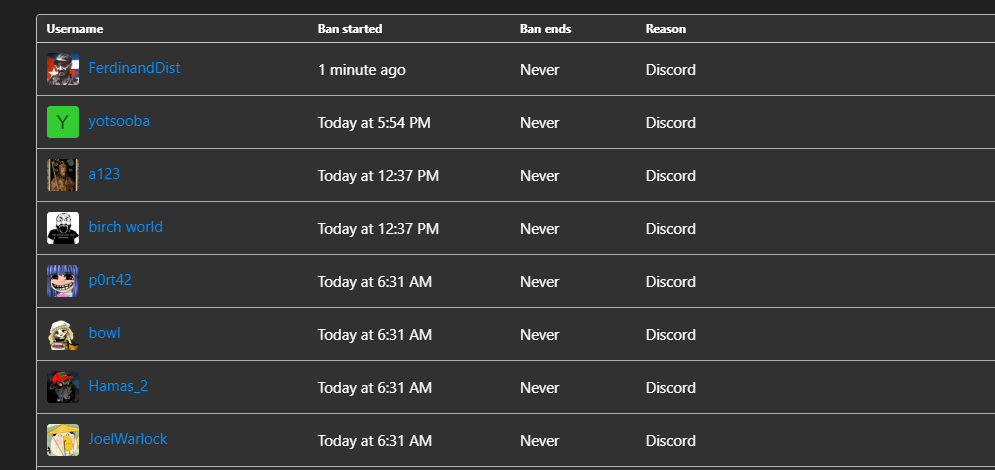Image resolution: width=995 pixels, height=470 pixels.
Task: Open the FerdinandDist profile link
Action: (135, 68)
